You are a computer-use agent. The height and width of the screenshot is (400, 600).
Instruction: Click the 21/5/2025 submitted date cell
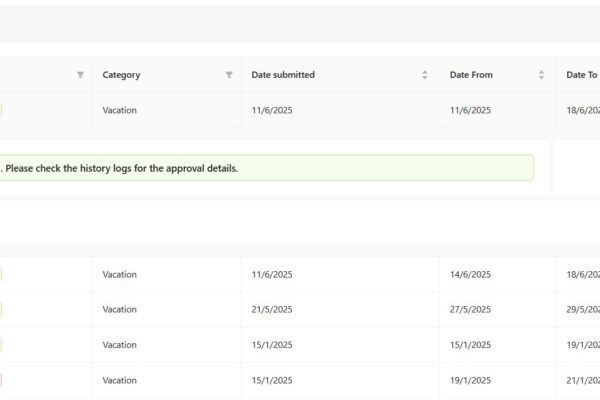[x=272, y=309]
